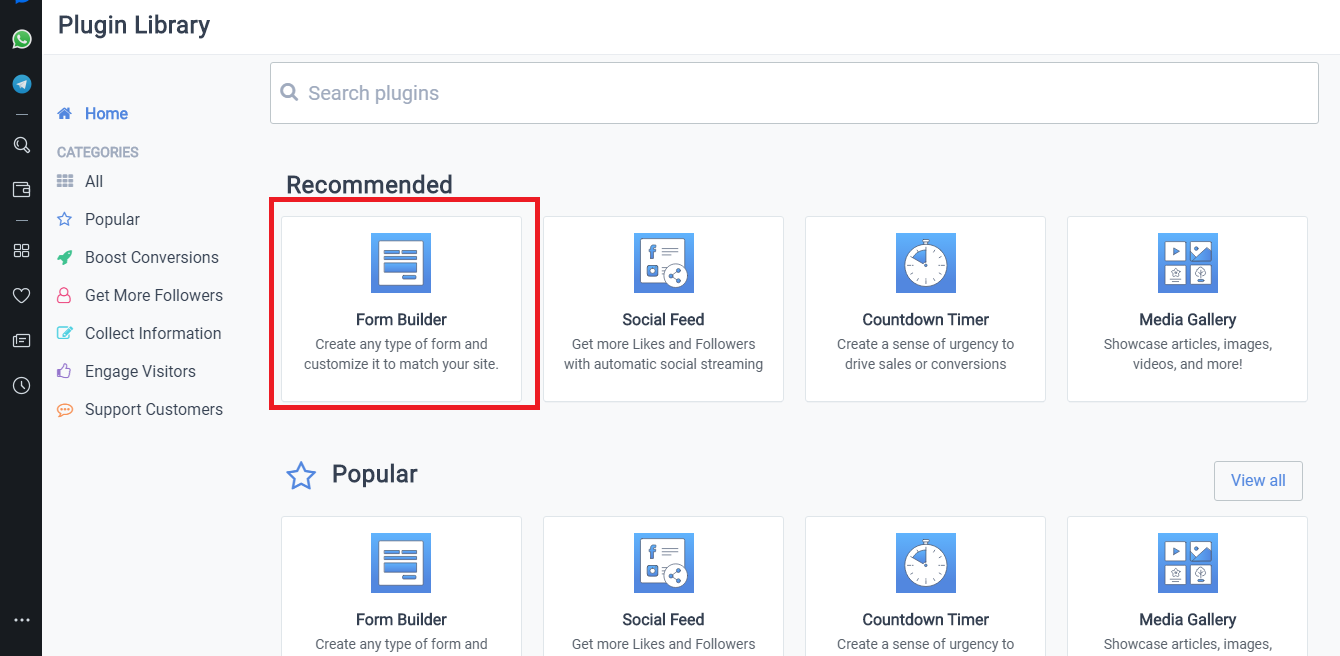Screen dimensions: 1340x656
Task: Click the Popular category star icon
Action: [x=65, y=219]
